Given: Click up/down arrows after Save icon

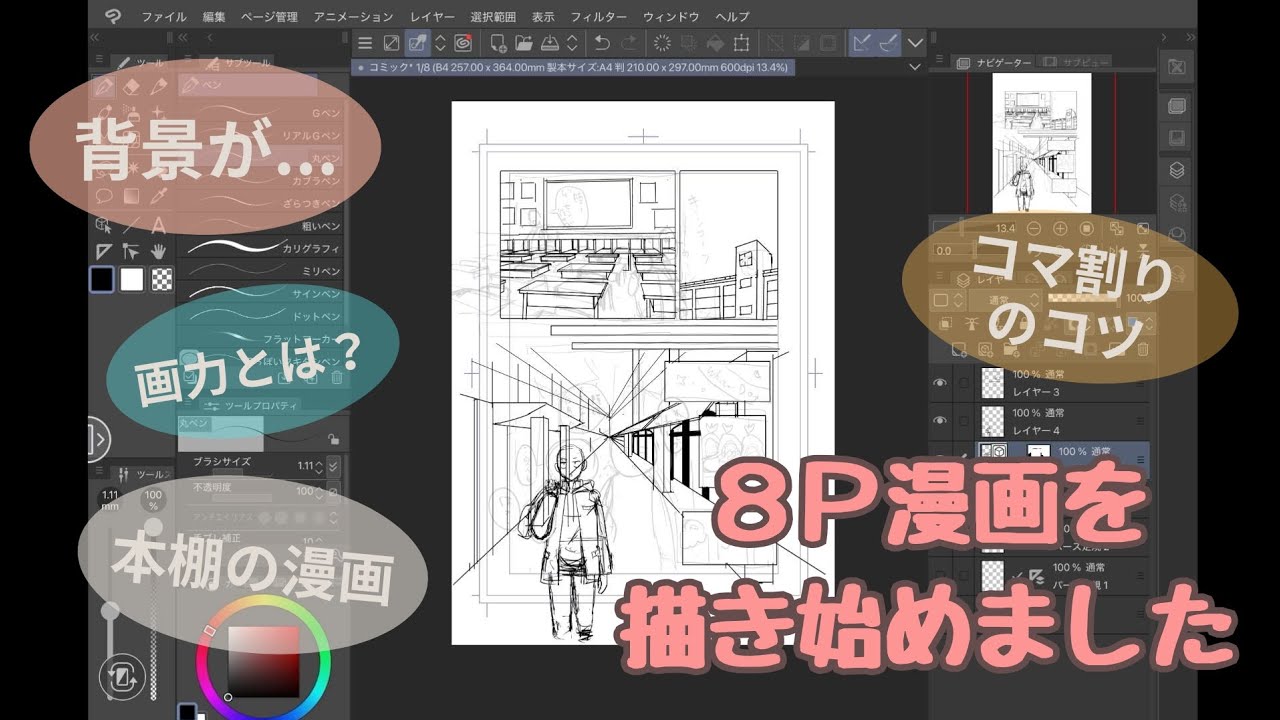Looking at the screenshot, I should pos(571,43).
